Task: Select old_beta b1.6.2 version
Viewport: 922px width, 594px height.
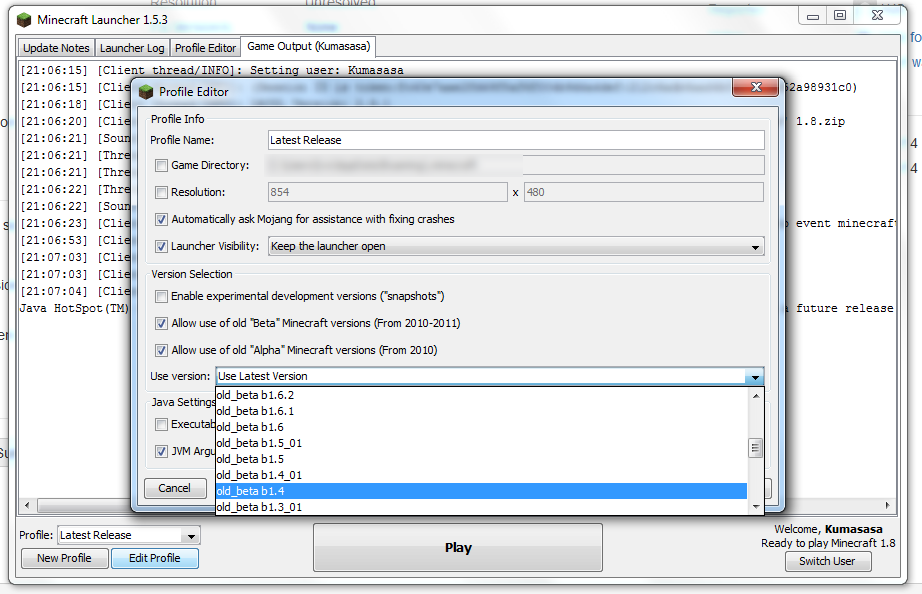Action: point(482,395)
